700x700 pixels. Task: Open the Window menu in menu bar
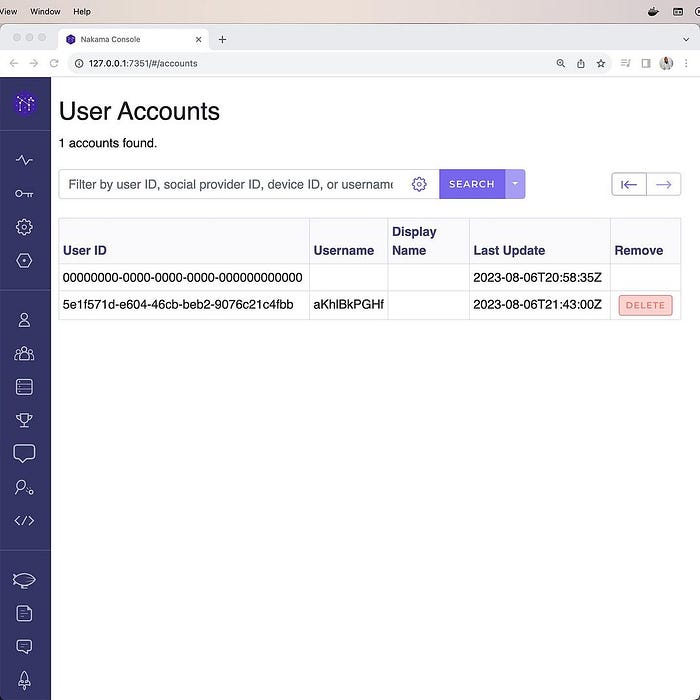(x=45, y=11)
